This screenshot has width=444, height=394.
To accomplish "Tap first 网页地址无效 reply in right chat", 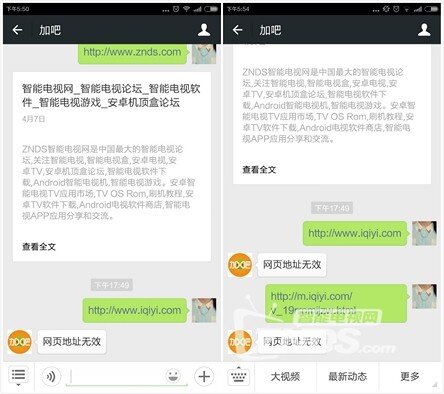I will point(292,265).
